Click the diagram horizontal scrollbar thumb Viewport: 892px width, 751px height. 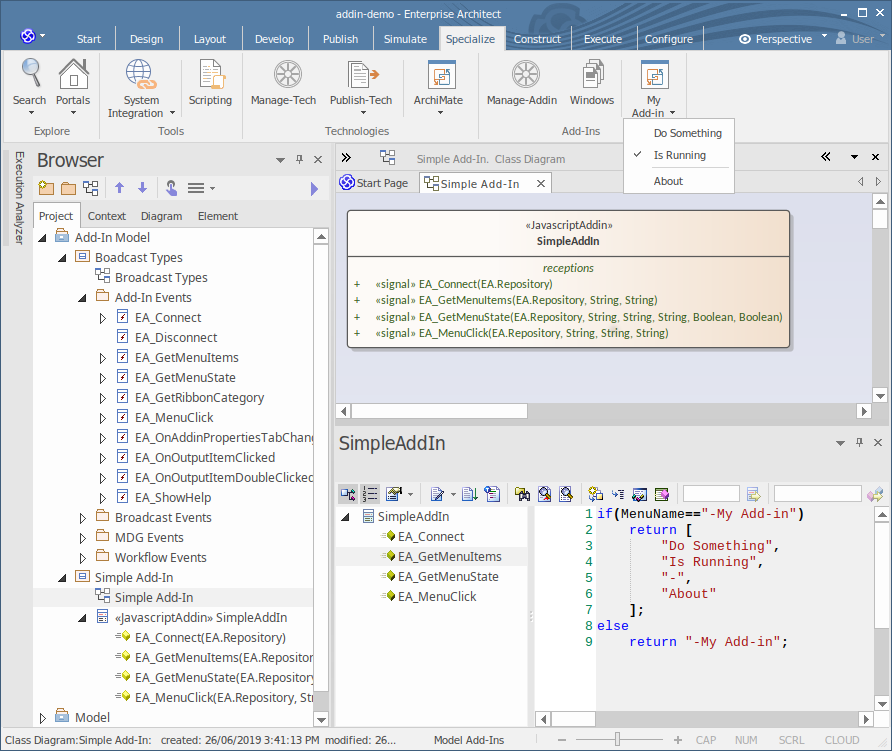click(439, 411)
